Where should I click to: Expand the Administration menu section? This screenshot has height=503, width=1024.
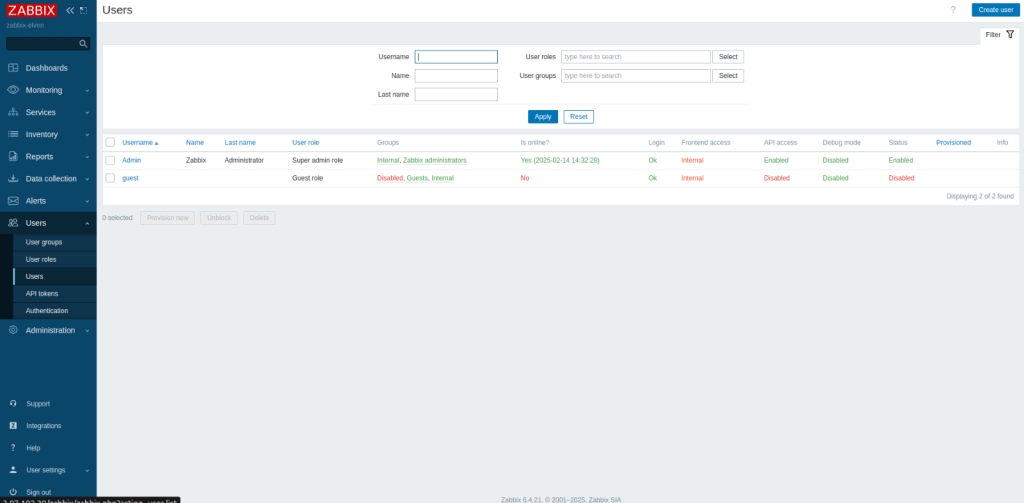[48, 330]
